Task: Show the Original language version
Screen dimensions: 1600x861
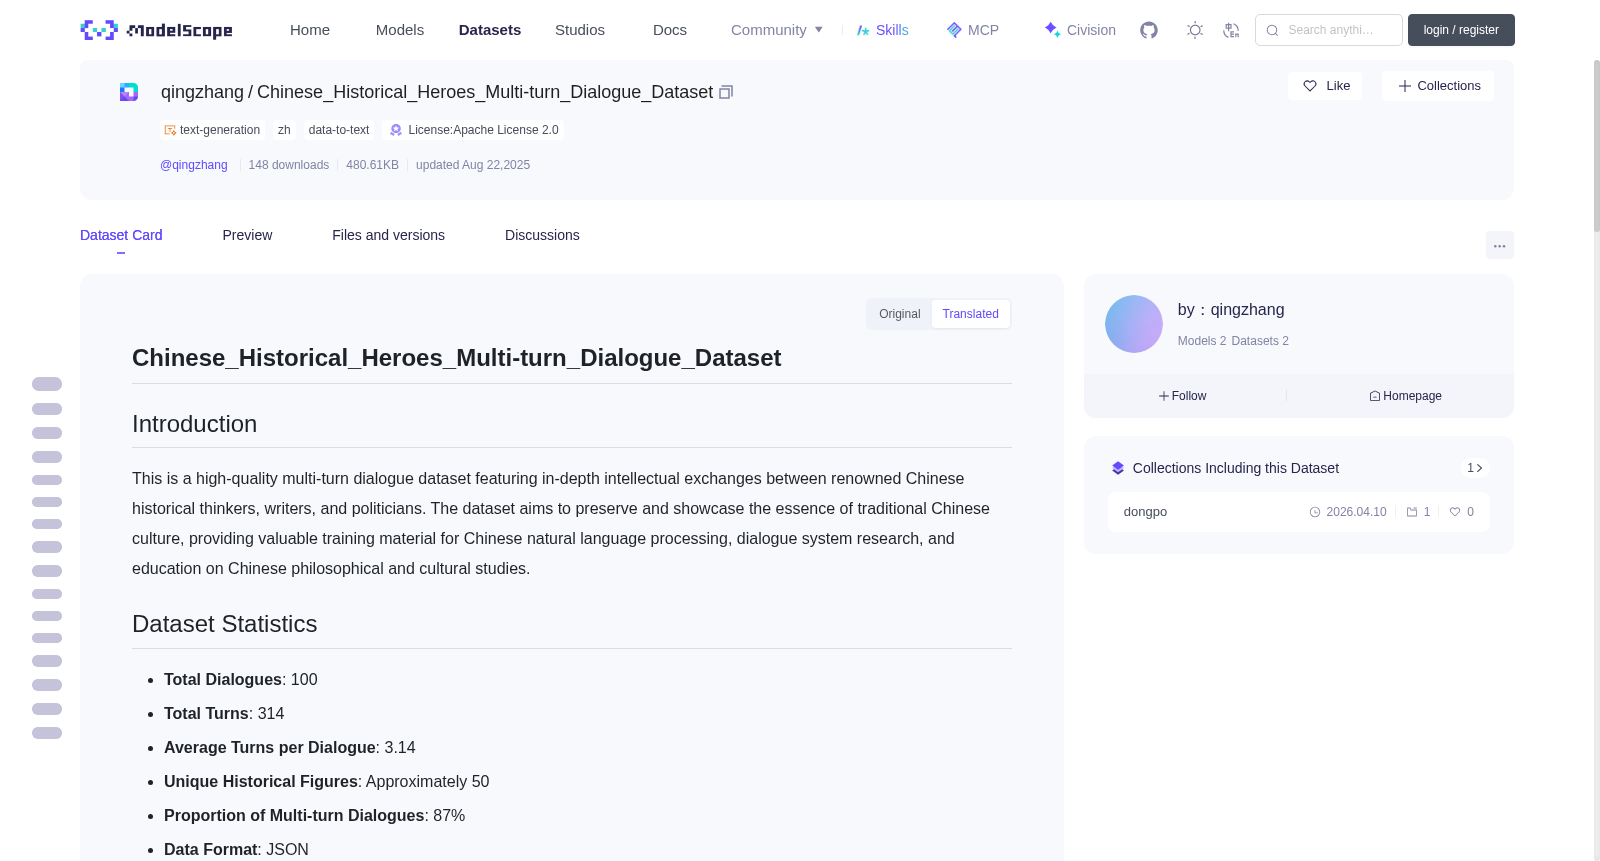Action: point(900,314)
